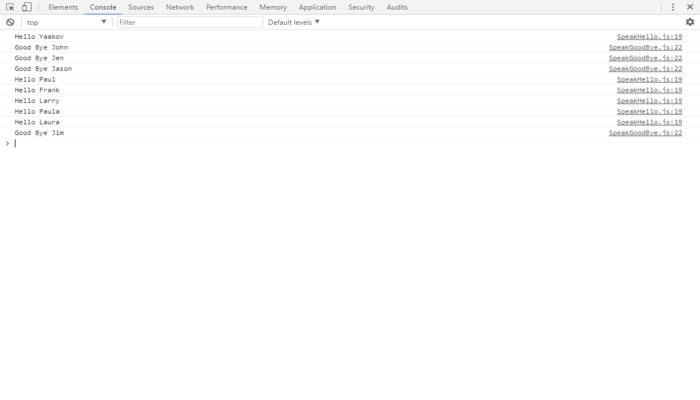Clear the console with the ban icon

point(10,22)
